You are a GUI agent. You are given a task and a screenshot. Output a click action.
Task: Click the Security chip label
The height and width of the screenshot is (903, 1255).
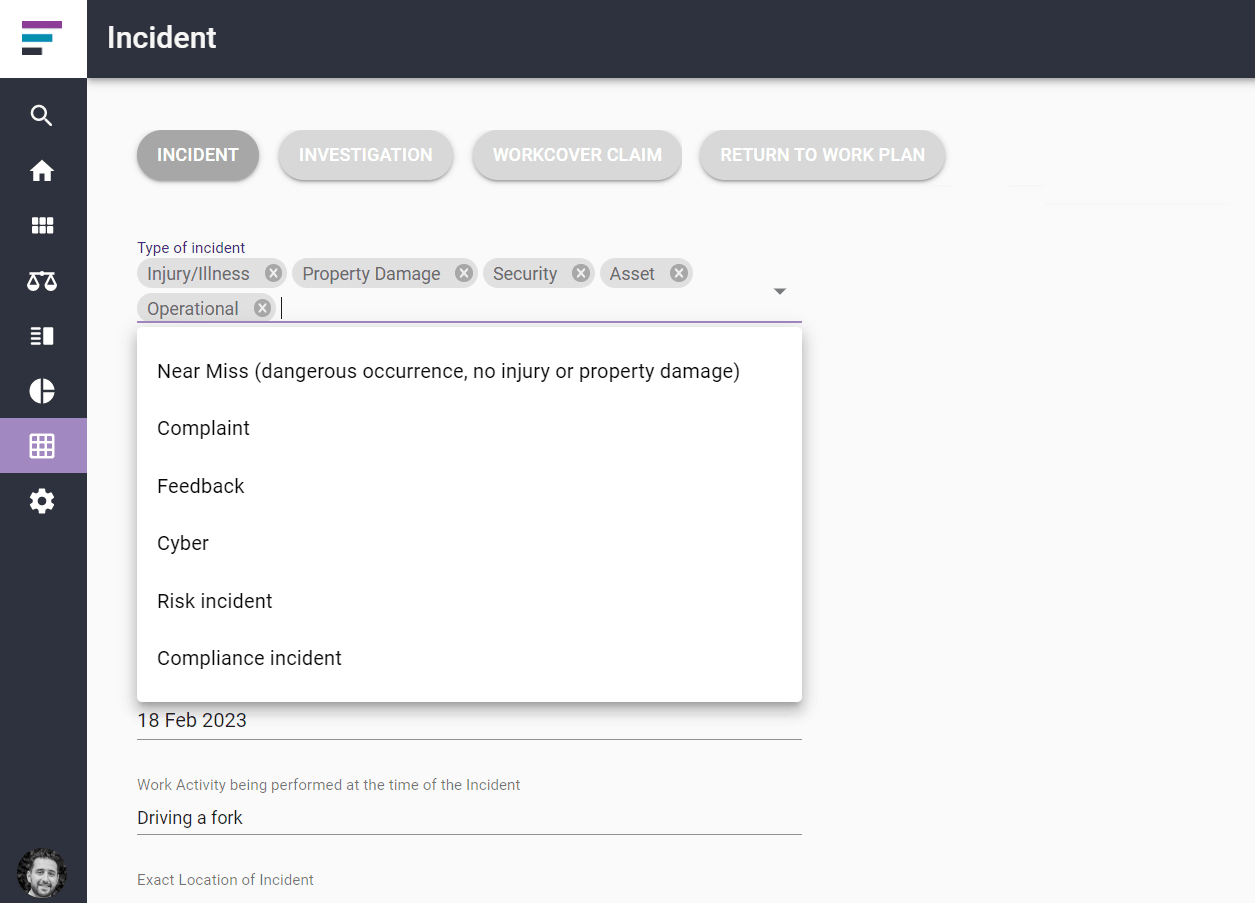(525, 274)
